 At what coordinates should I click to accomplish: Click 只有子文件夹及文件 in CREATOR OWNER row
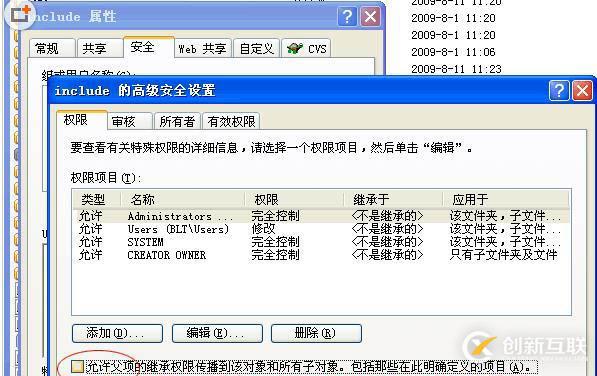[503, 255]
